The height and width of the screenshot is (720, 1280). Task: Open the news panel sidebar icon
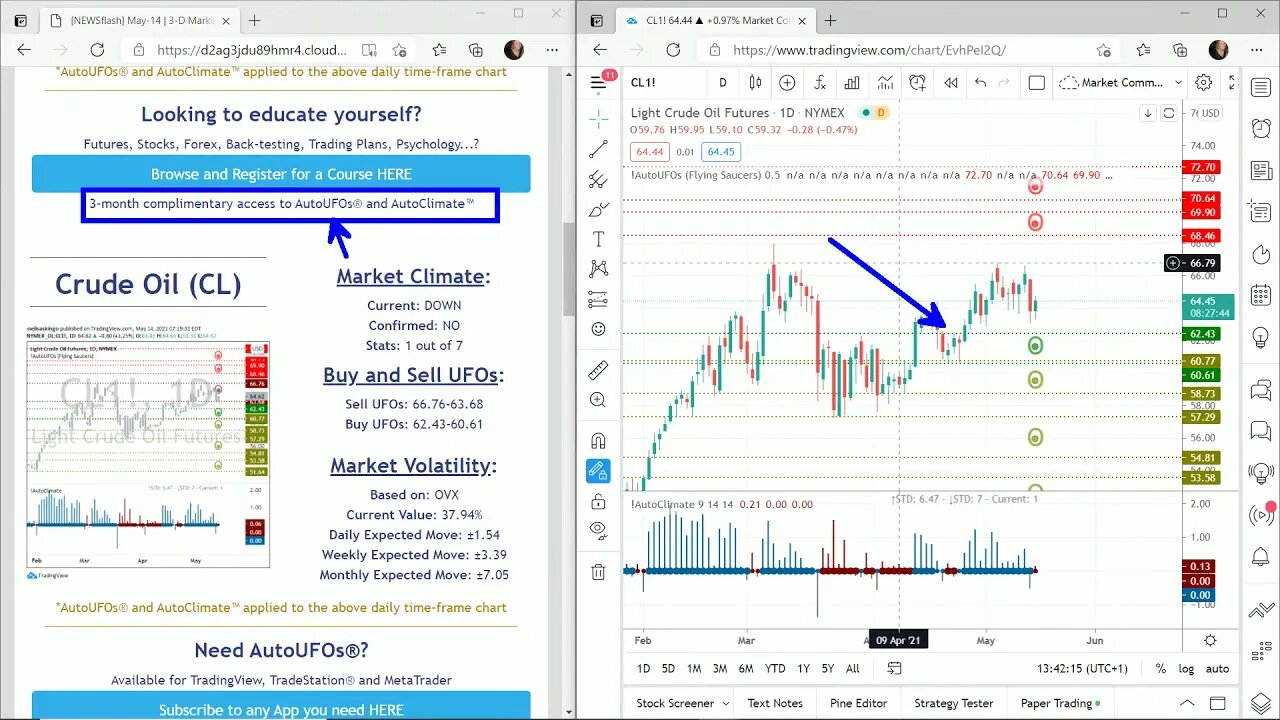(x=1261, y=171)
